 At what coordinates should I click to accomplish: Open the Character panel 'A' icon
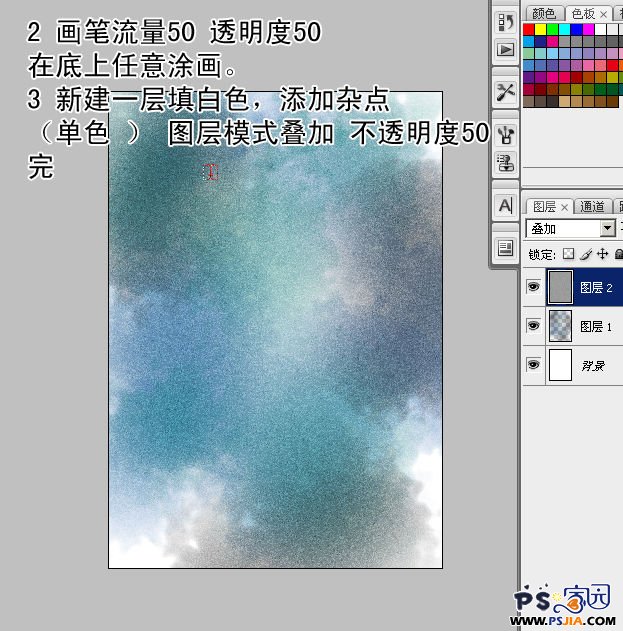(506, 206)
